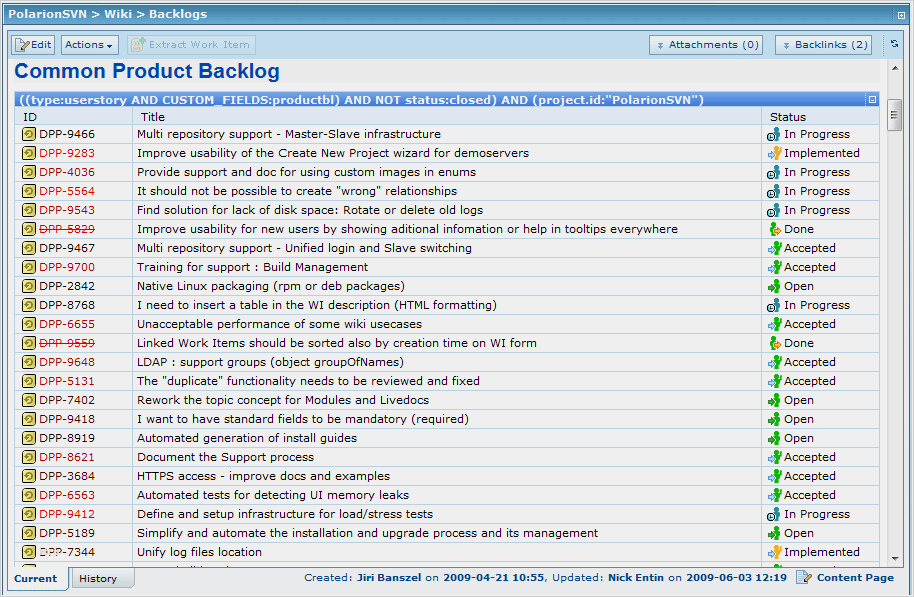The height and width of the screenshot is (597, 914).
Task: Switch to the History tab
Action: [x=98, y=578]
